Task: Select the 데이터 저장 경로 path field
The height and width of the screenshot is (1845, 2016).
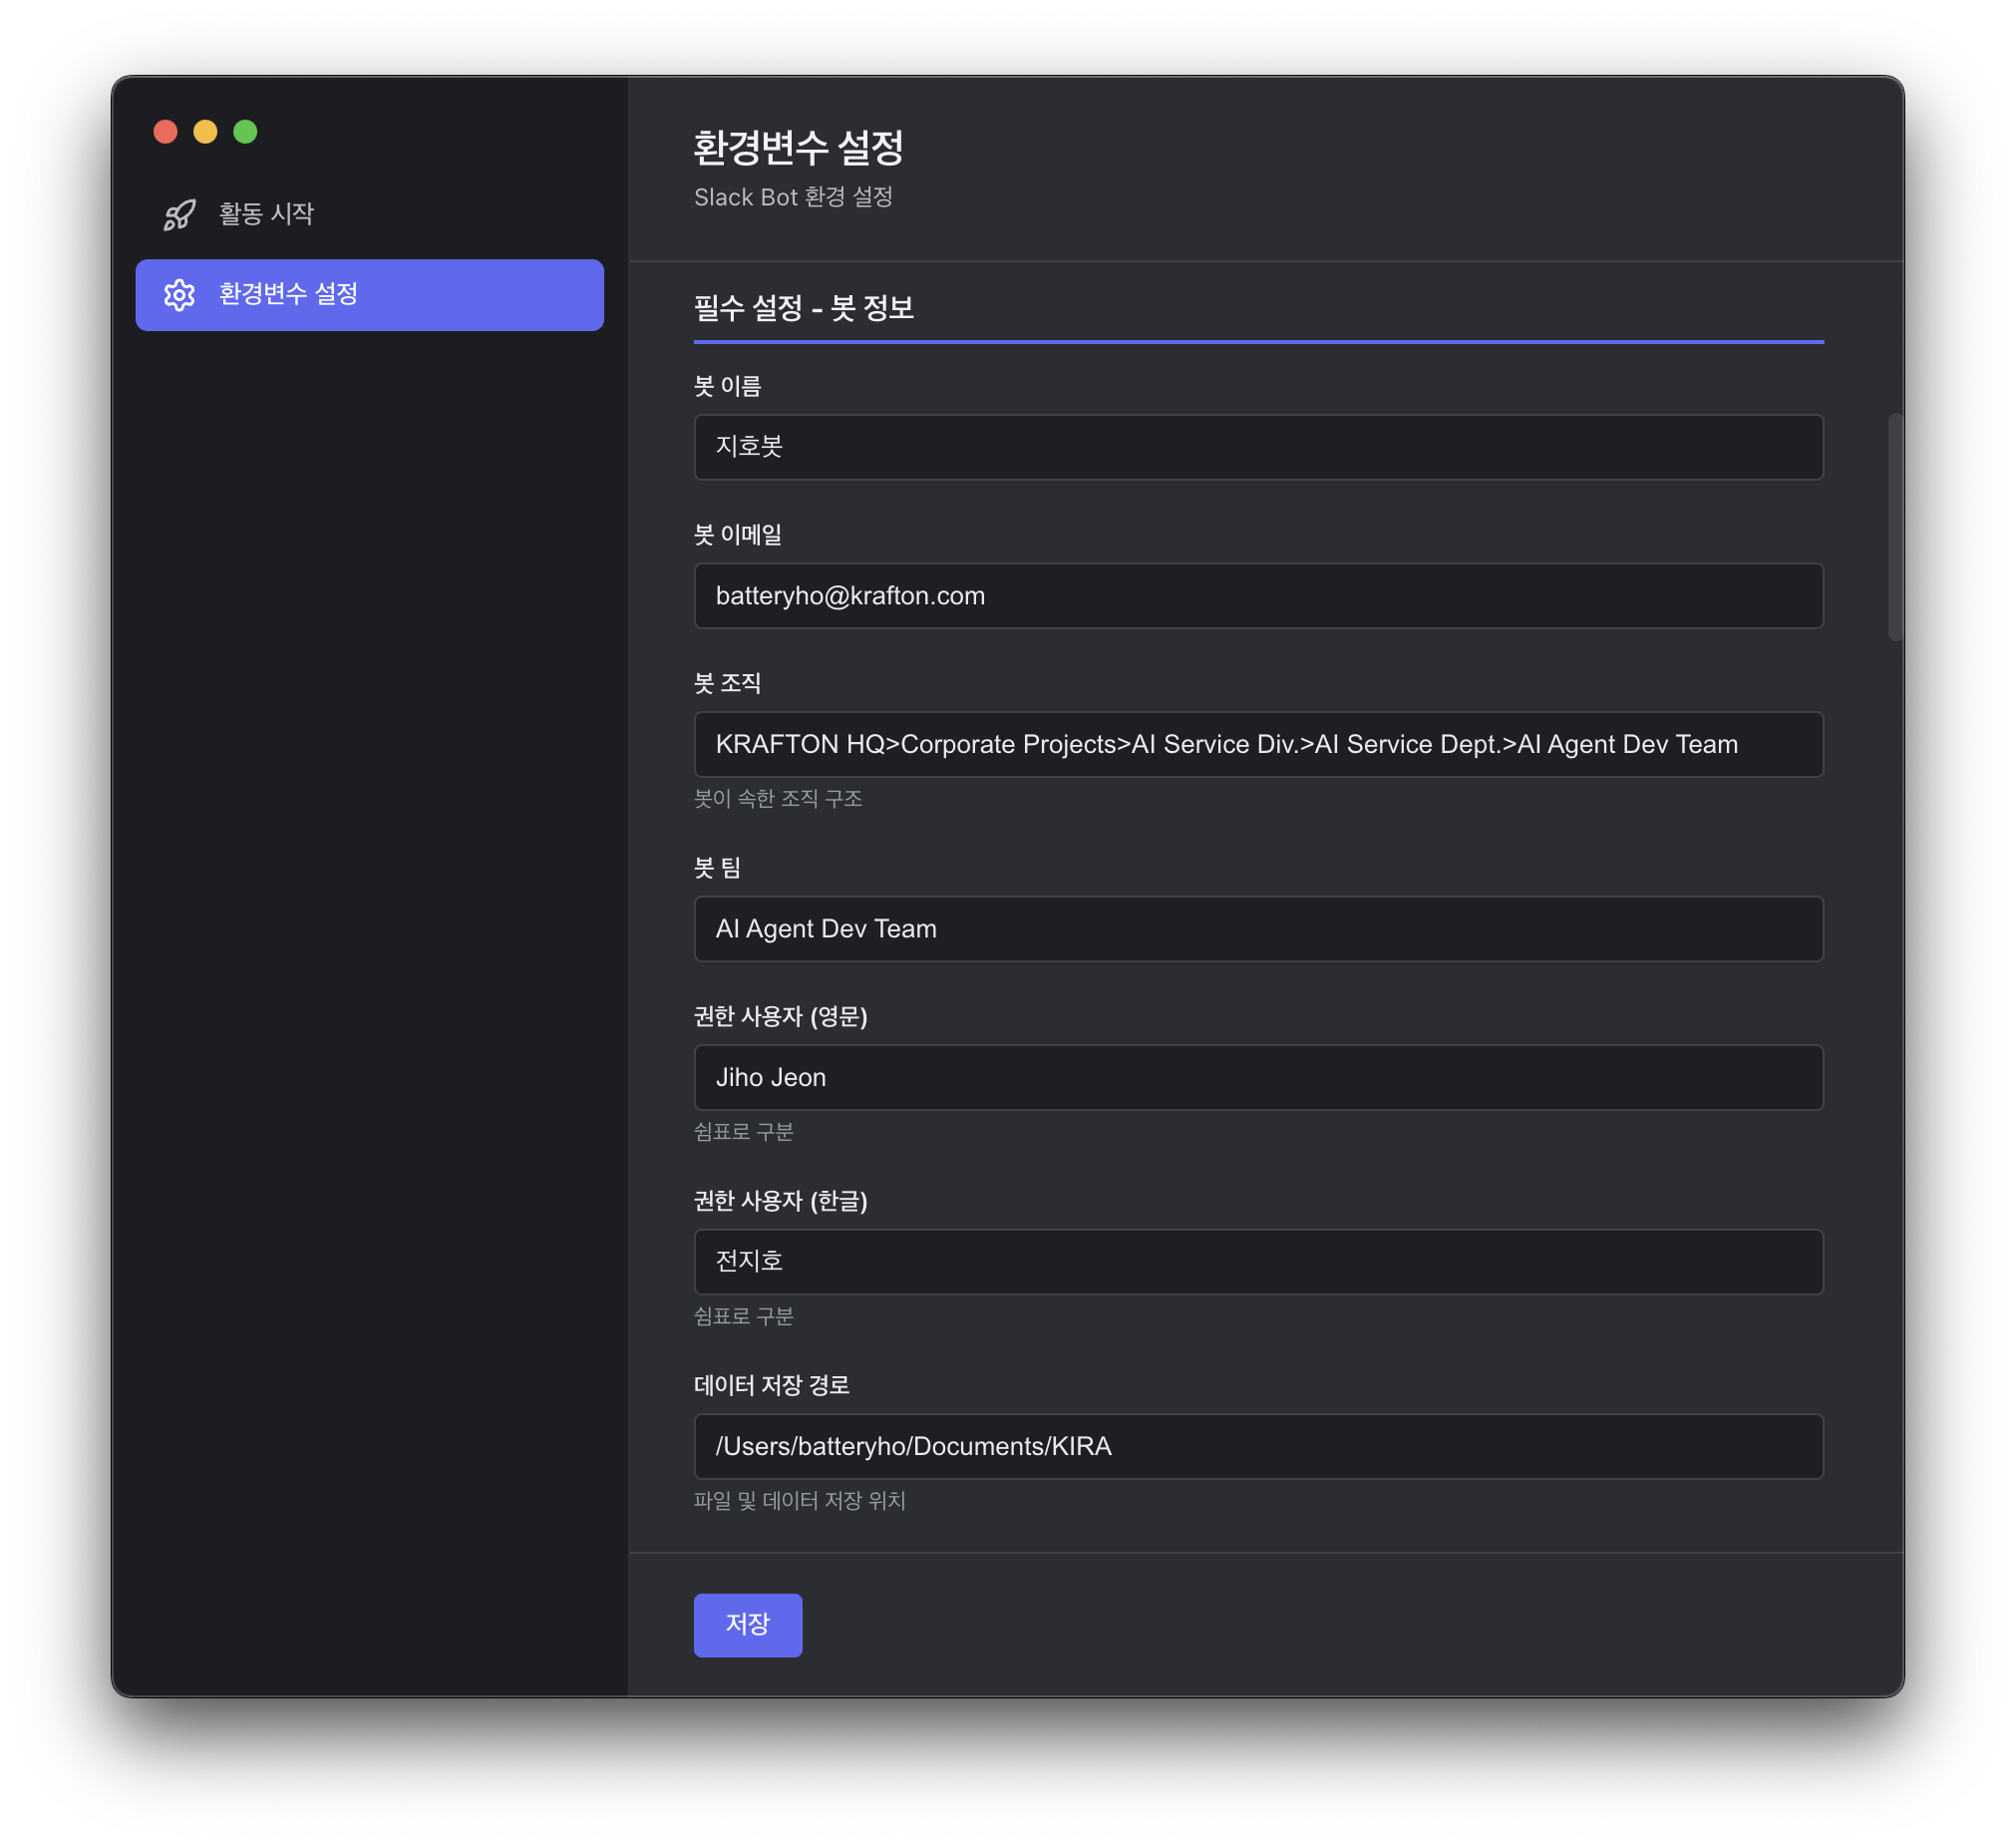Action: tap(1259, 1446)
